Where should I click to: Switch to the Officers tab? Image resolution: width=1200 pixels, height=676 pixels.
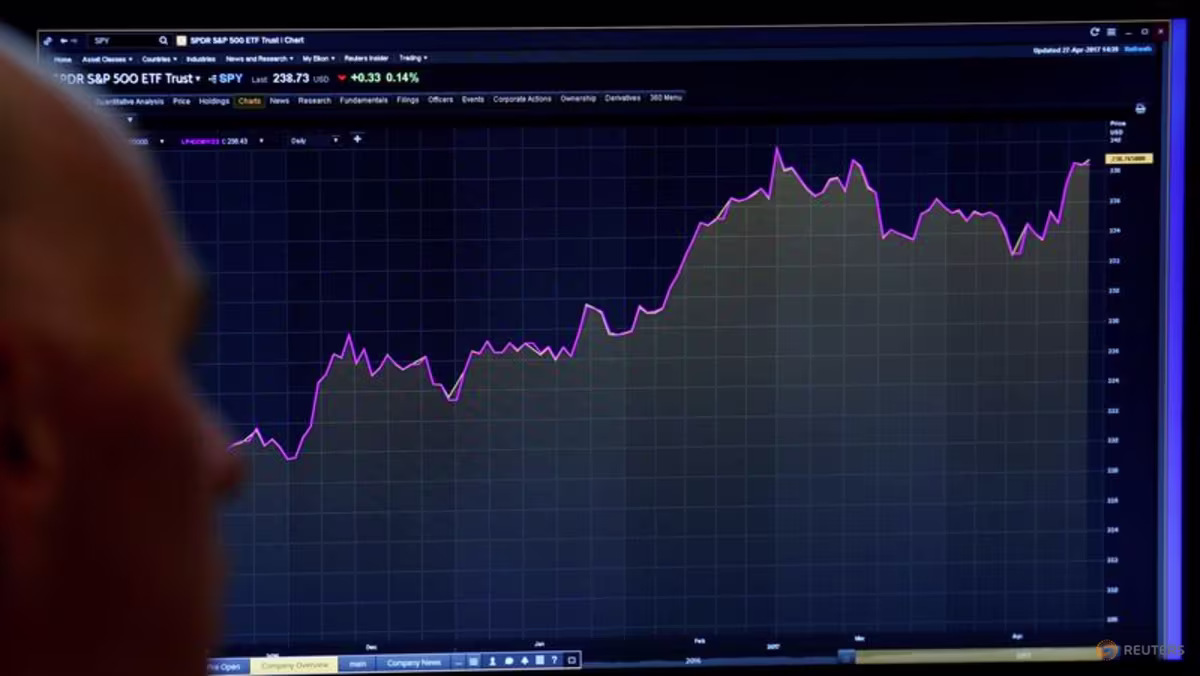tap(440, 100)
